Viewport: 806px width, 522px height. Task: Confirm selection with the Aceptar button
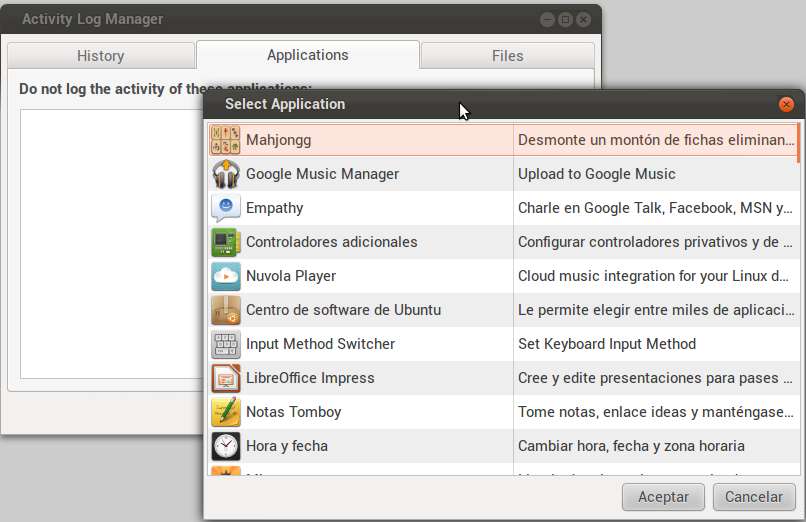pyautogui.click(x=663, y=497)
